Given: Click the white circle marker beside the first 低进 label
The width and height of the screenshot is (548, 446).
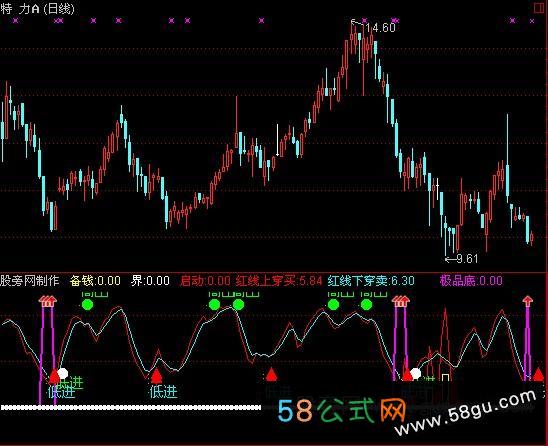Looking at the screenshot, I should pyautogui.click(x=63, y=373).
